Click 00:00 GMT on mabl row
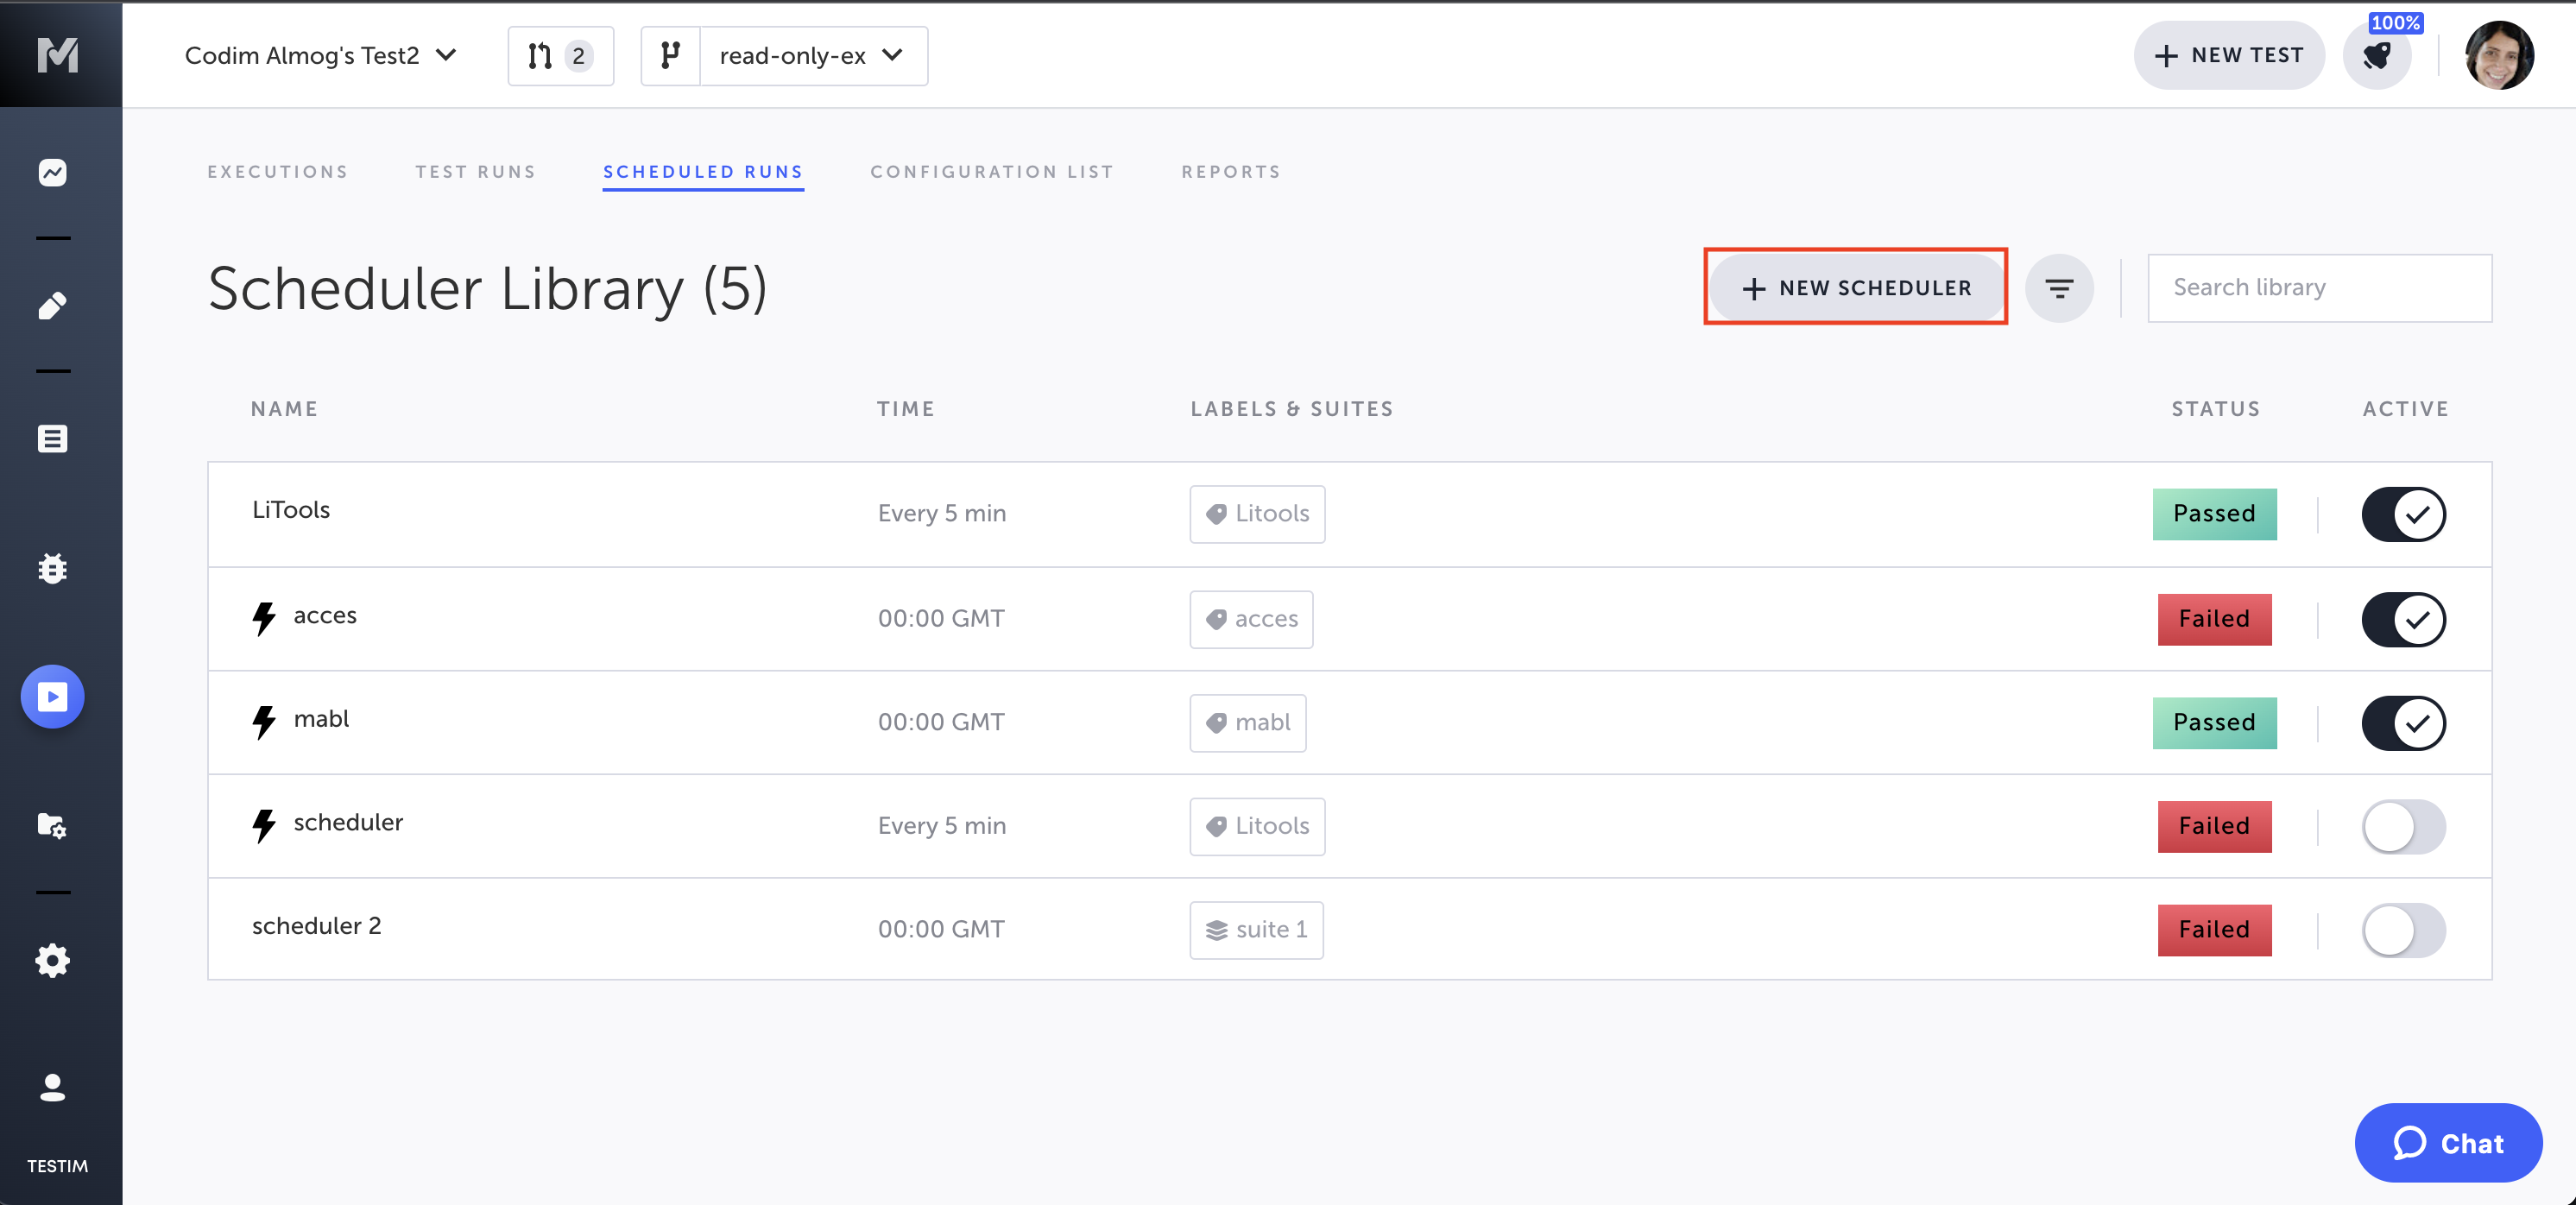The height and width of the screenshot is (1205, 2576). pyautogui.click(x=941, y=723)
